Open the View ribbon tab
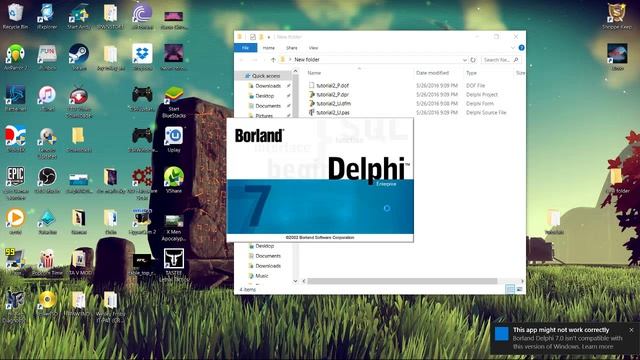The width and height of the screenshot is (640, 360). coord(313,48)
